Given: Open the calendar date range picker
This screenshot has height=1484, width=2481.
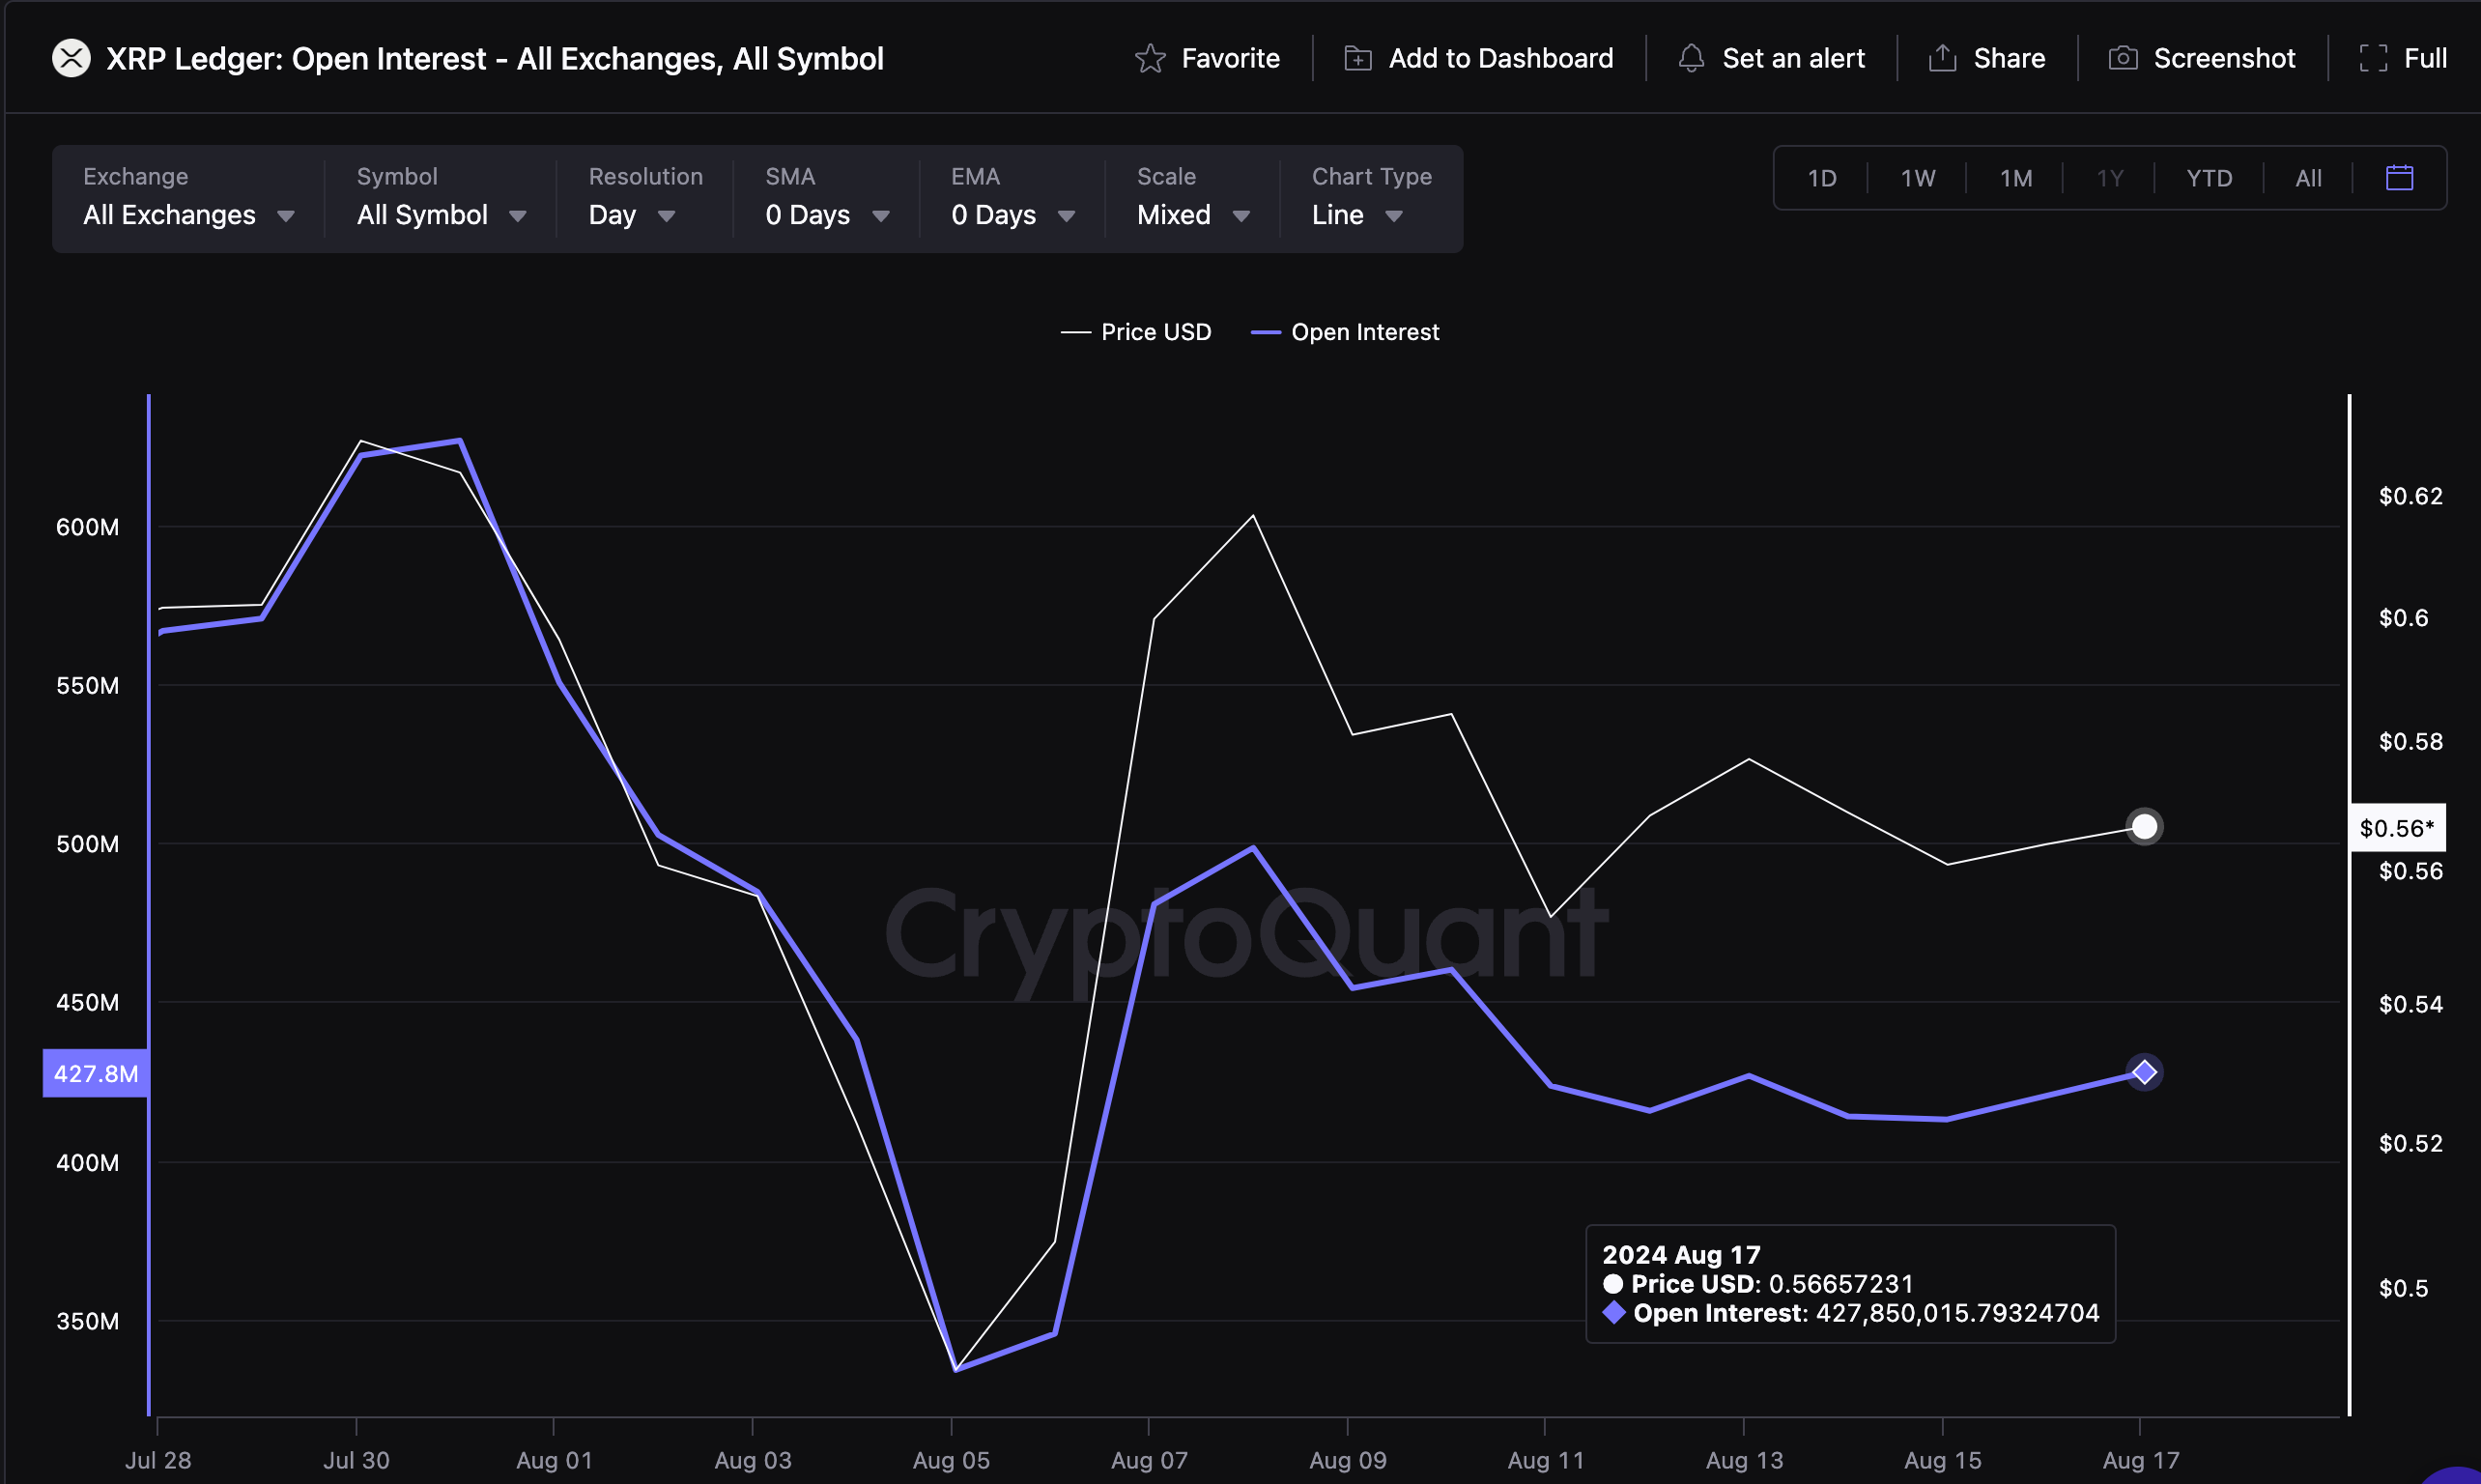Looking at the screenshot, I should click(2399, 178).
